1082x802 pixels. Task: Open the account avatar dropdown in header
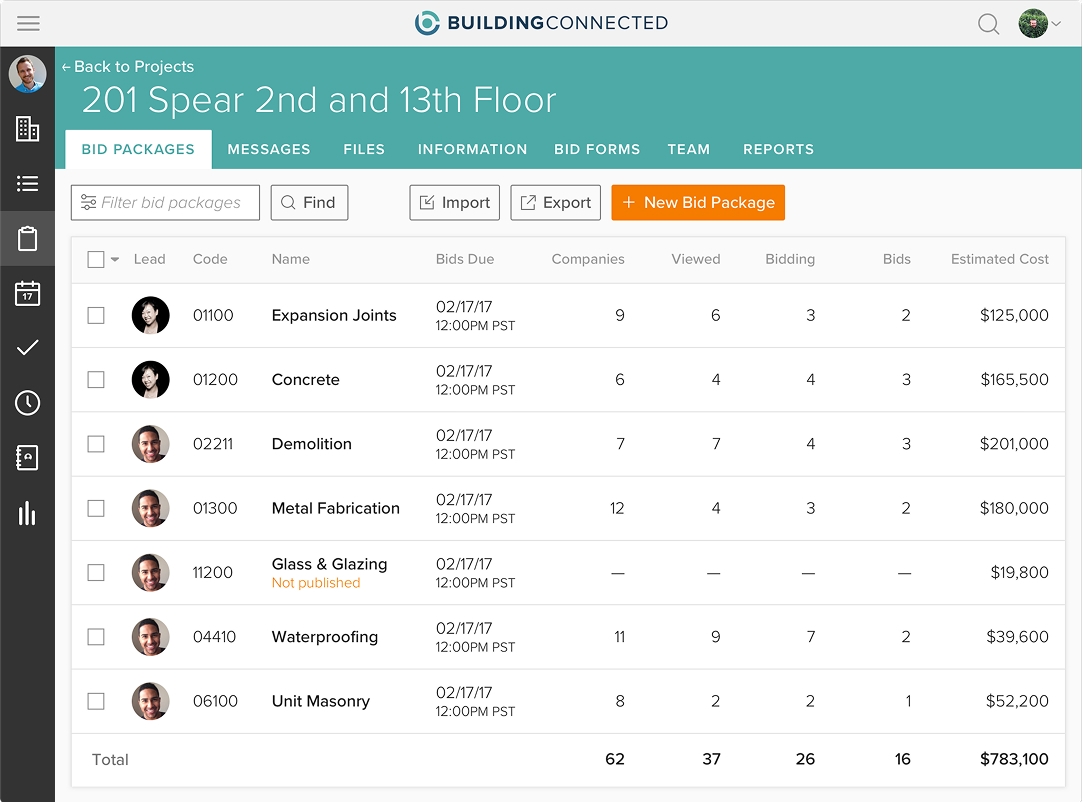pyautogui.click(x=1040, y=24)
